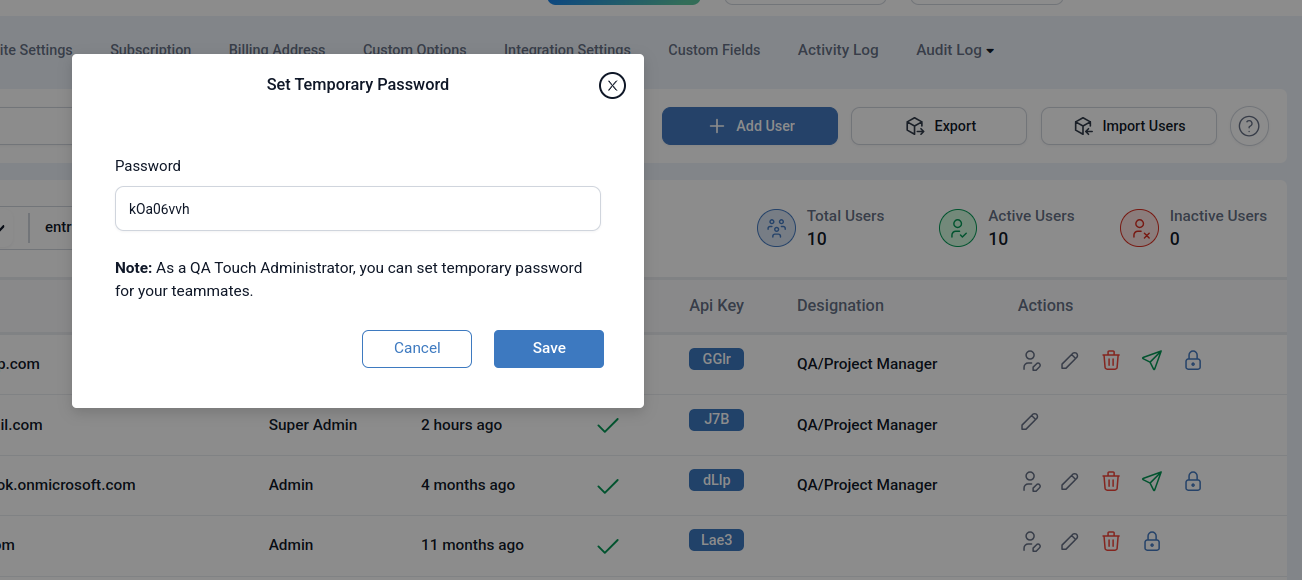Open Import Users

[1128, 126]
